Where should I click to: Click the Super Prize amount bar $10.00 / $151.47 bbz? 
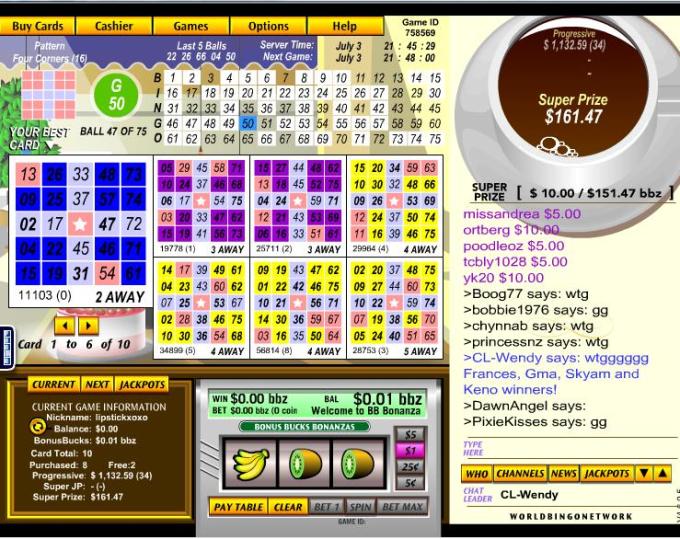coord(595,193)
